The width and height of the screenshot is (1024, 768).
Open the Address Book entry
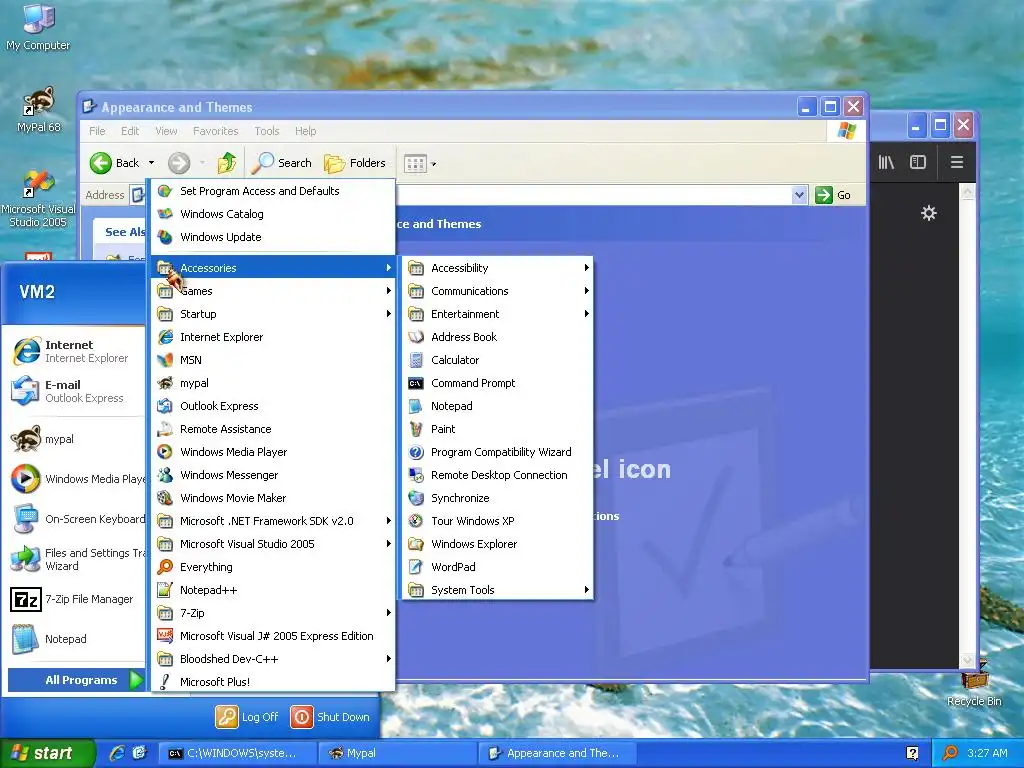(x=497, y=337)
